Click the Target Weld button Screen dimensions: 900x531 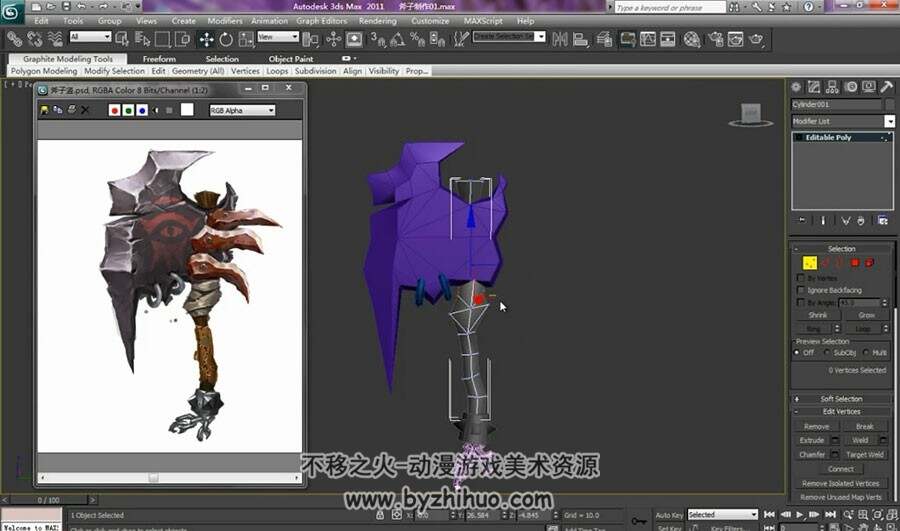tap(864, 454)
